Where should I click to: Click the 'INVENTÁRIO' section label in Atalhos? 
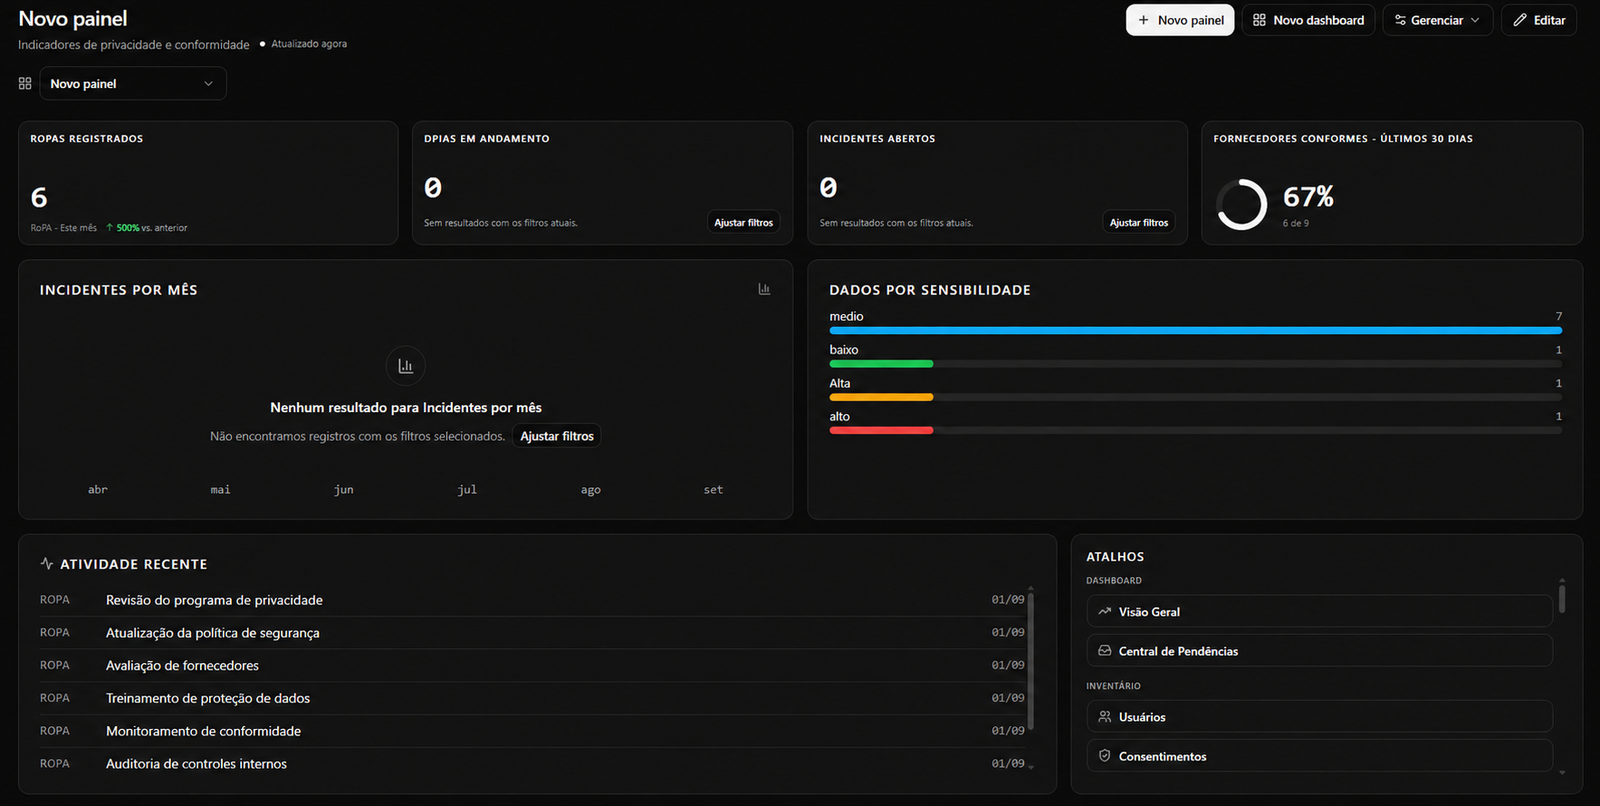coord(1113,686)
